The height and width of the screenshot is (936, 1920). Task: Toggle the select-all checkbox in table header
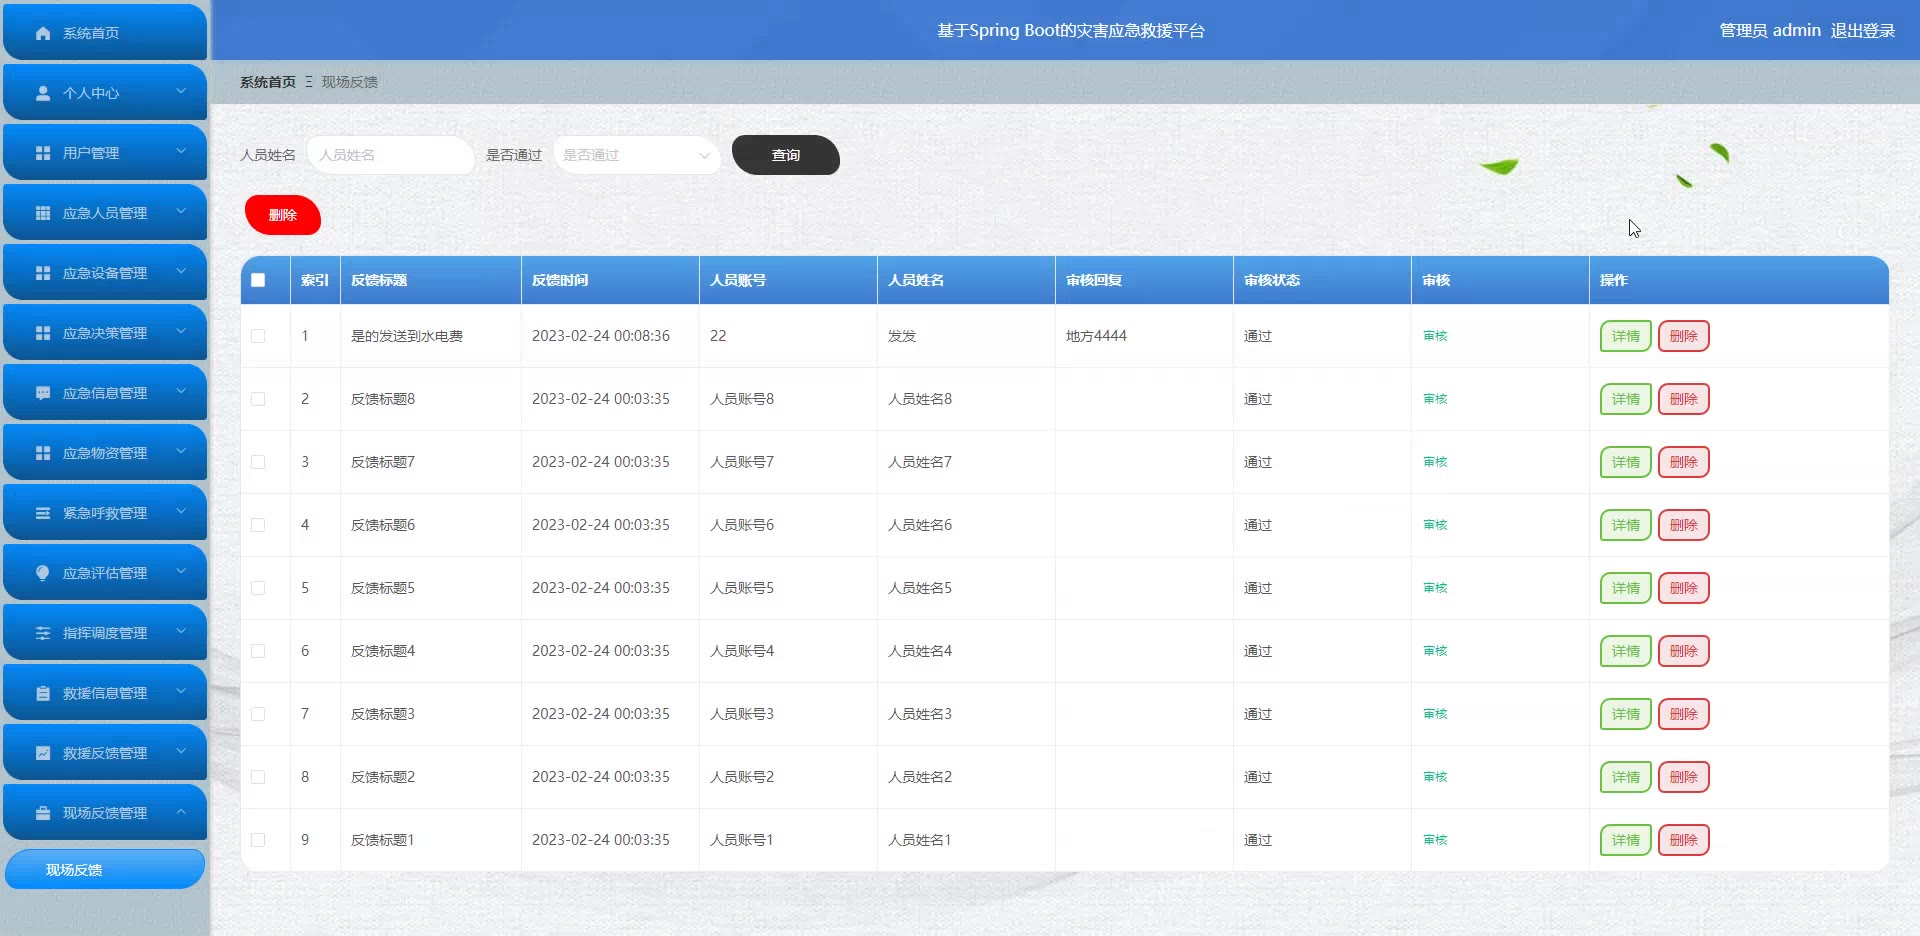pyautogui.click(x=258, y=280)
